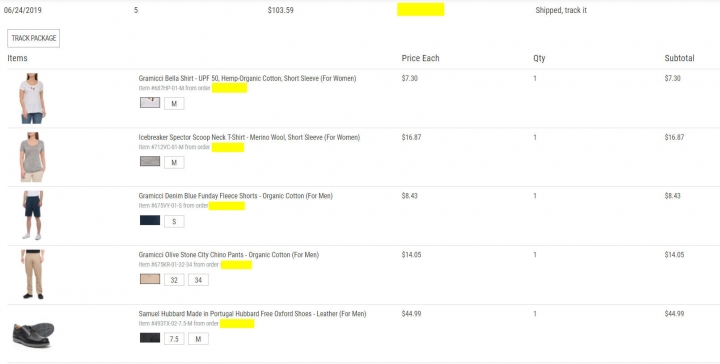720x364 pixels.
Task: Select the gray heather swatch for Icebreaker shirt
Action: pos(150,161)
